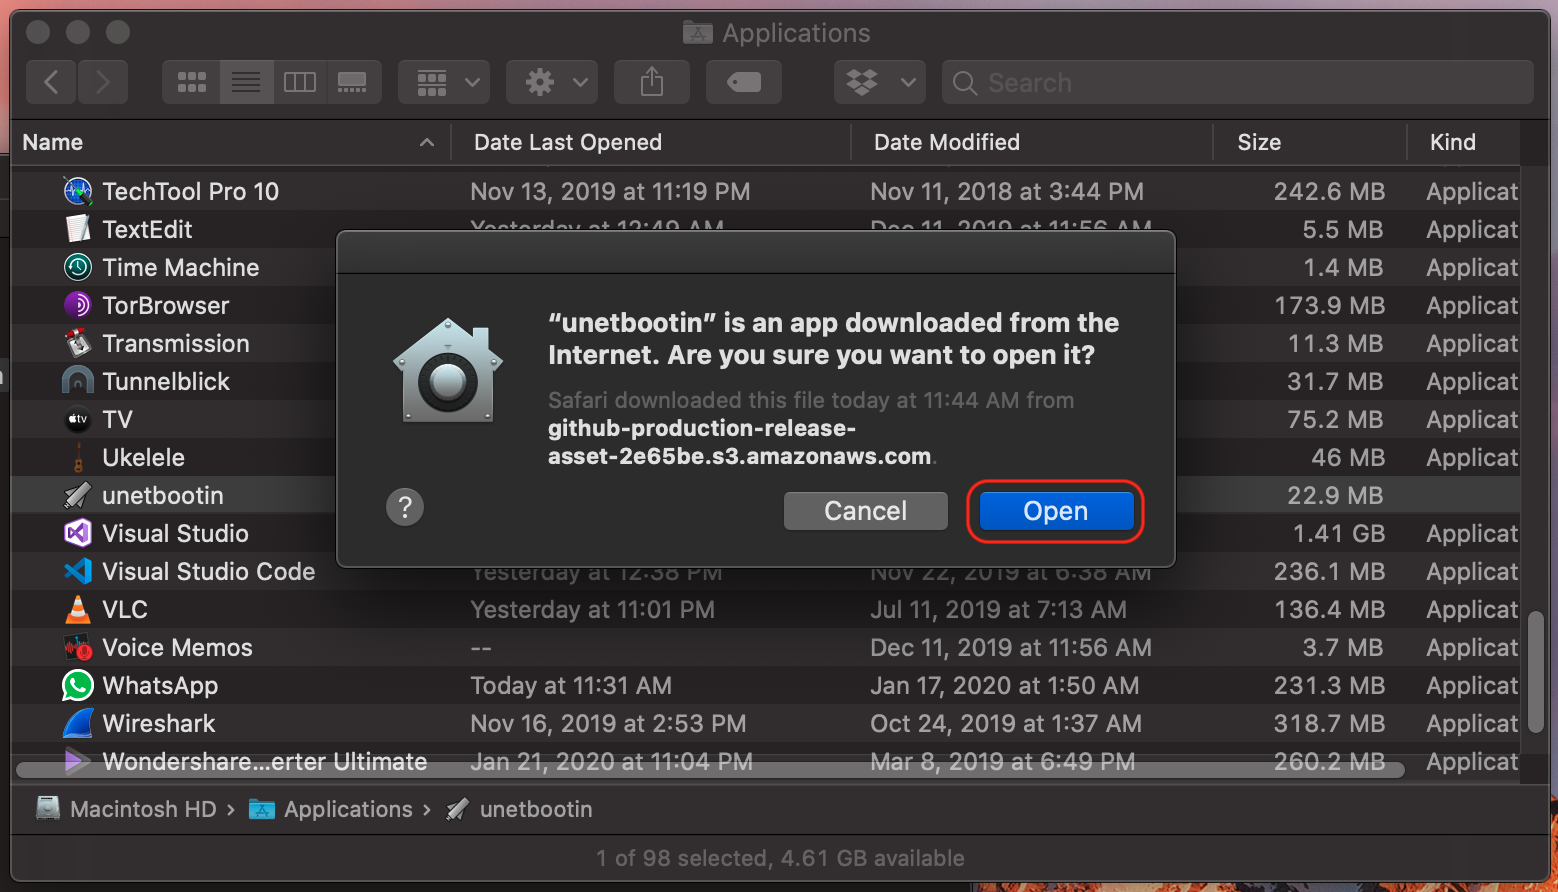The height and width of the screenshot is (892, 1558).
Task: Select the TechTool Pro 10 app icon
Action: tap(78, 191)
